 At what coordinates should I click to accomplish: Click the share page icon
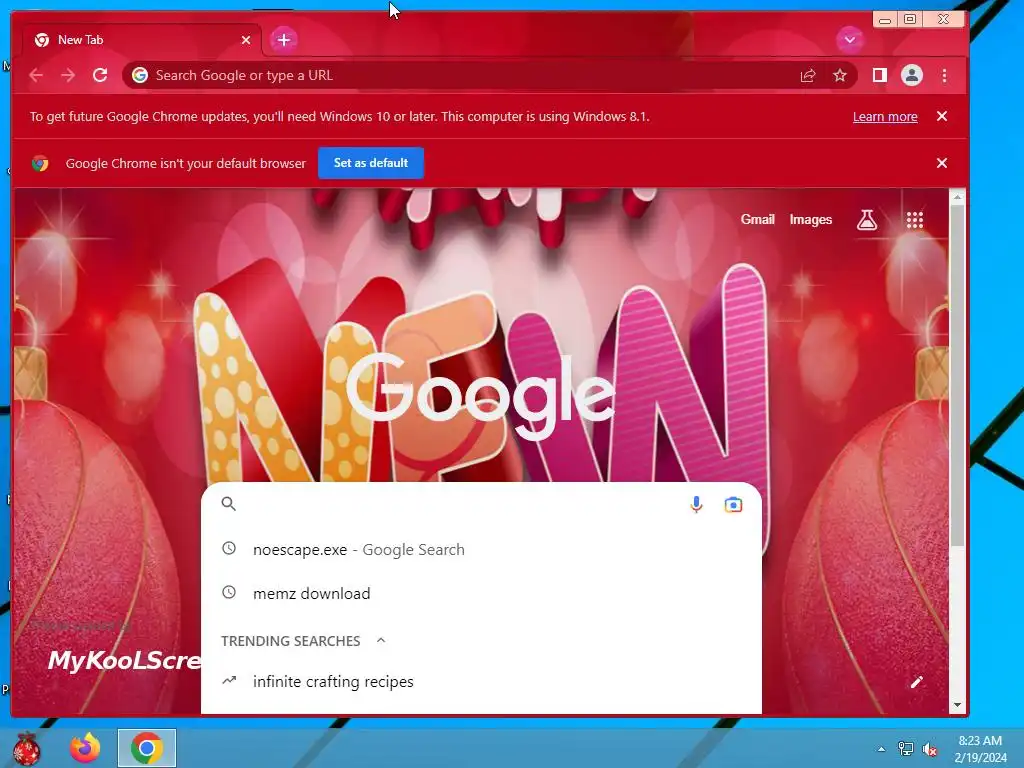[808, 76]
